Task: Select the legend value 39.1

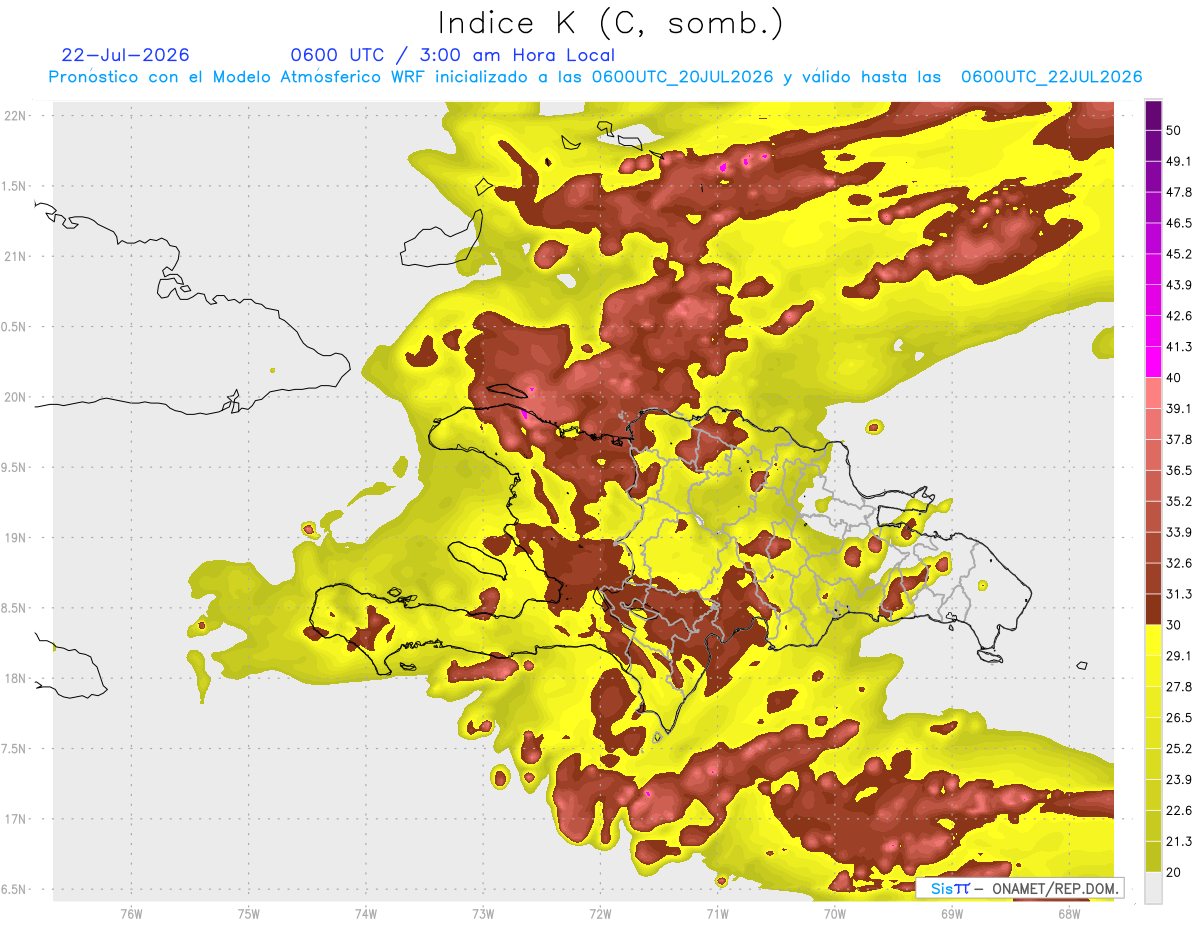Action: point(1178,408)
